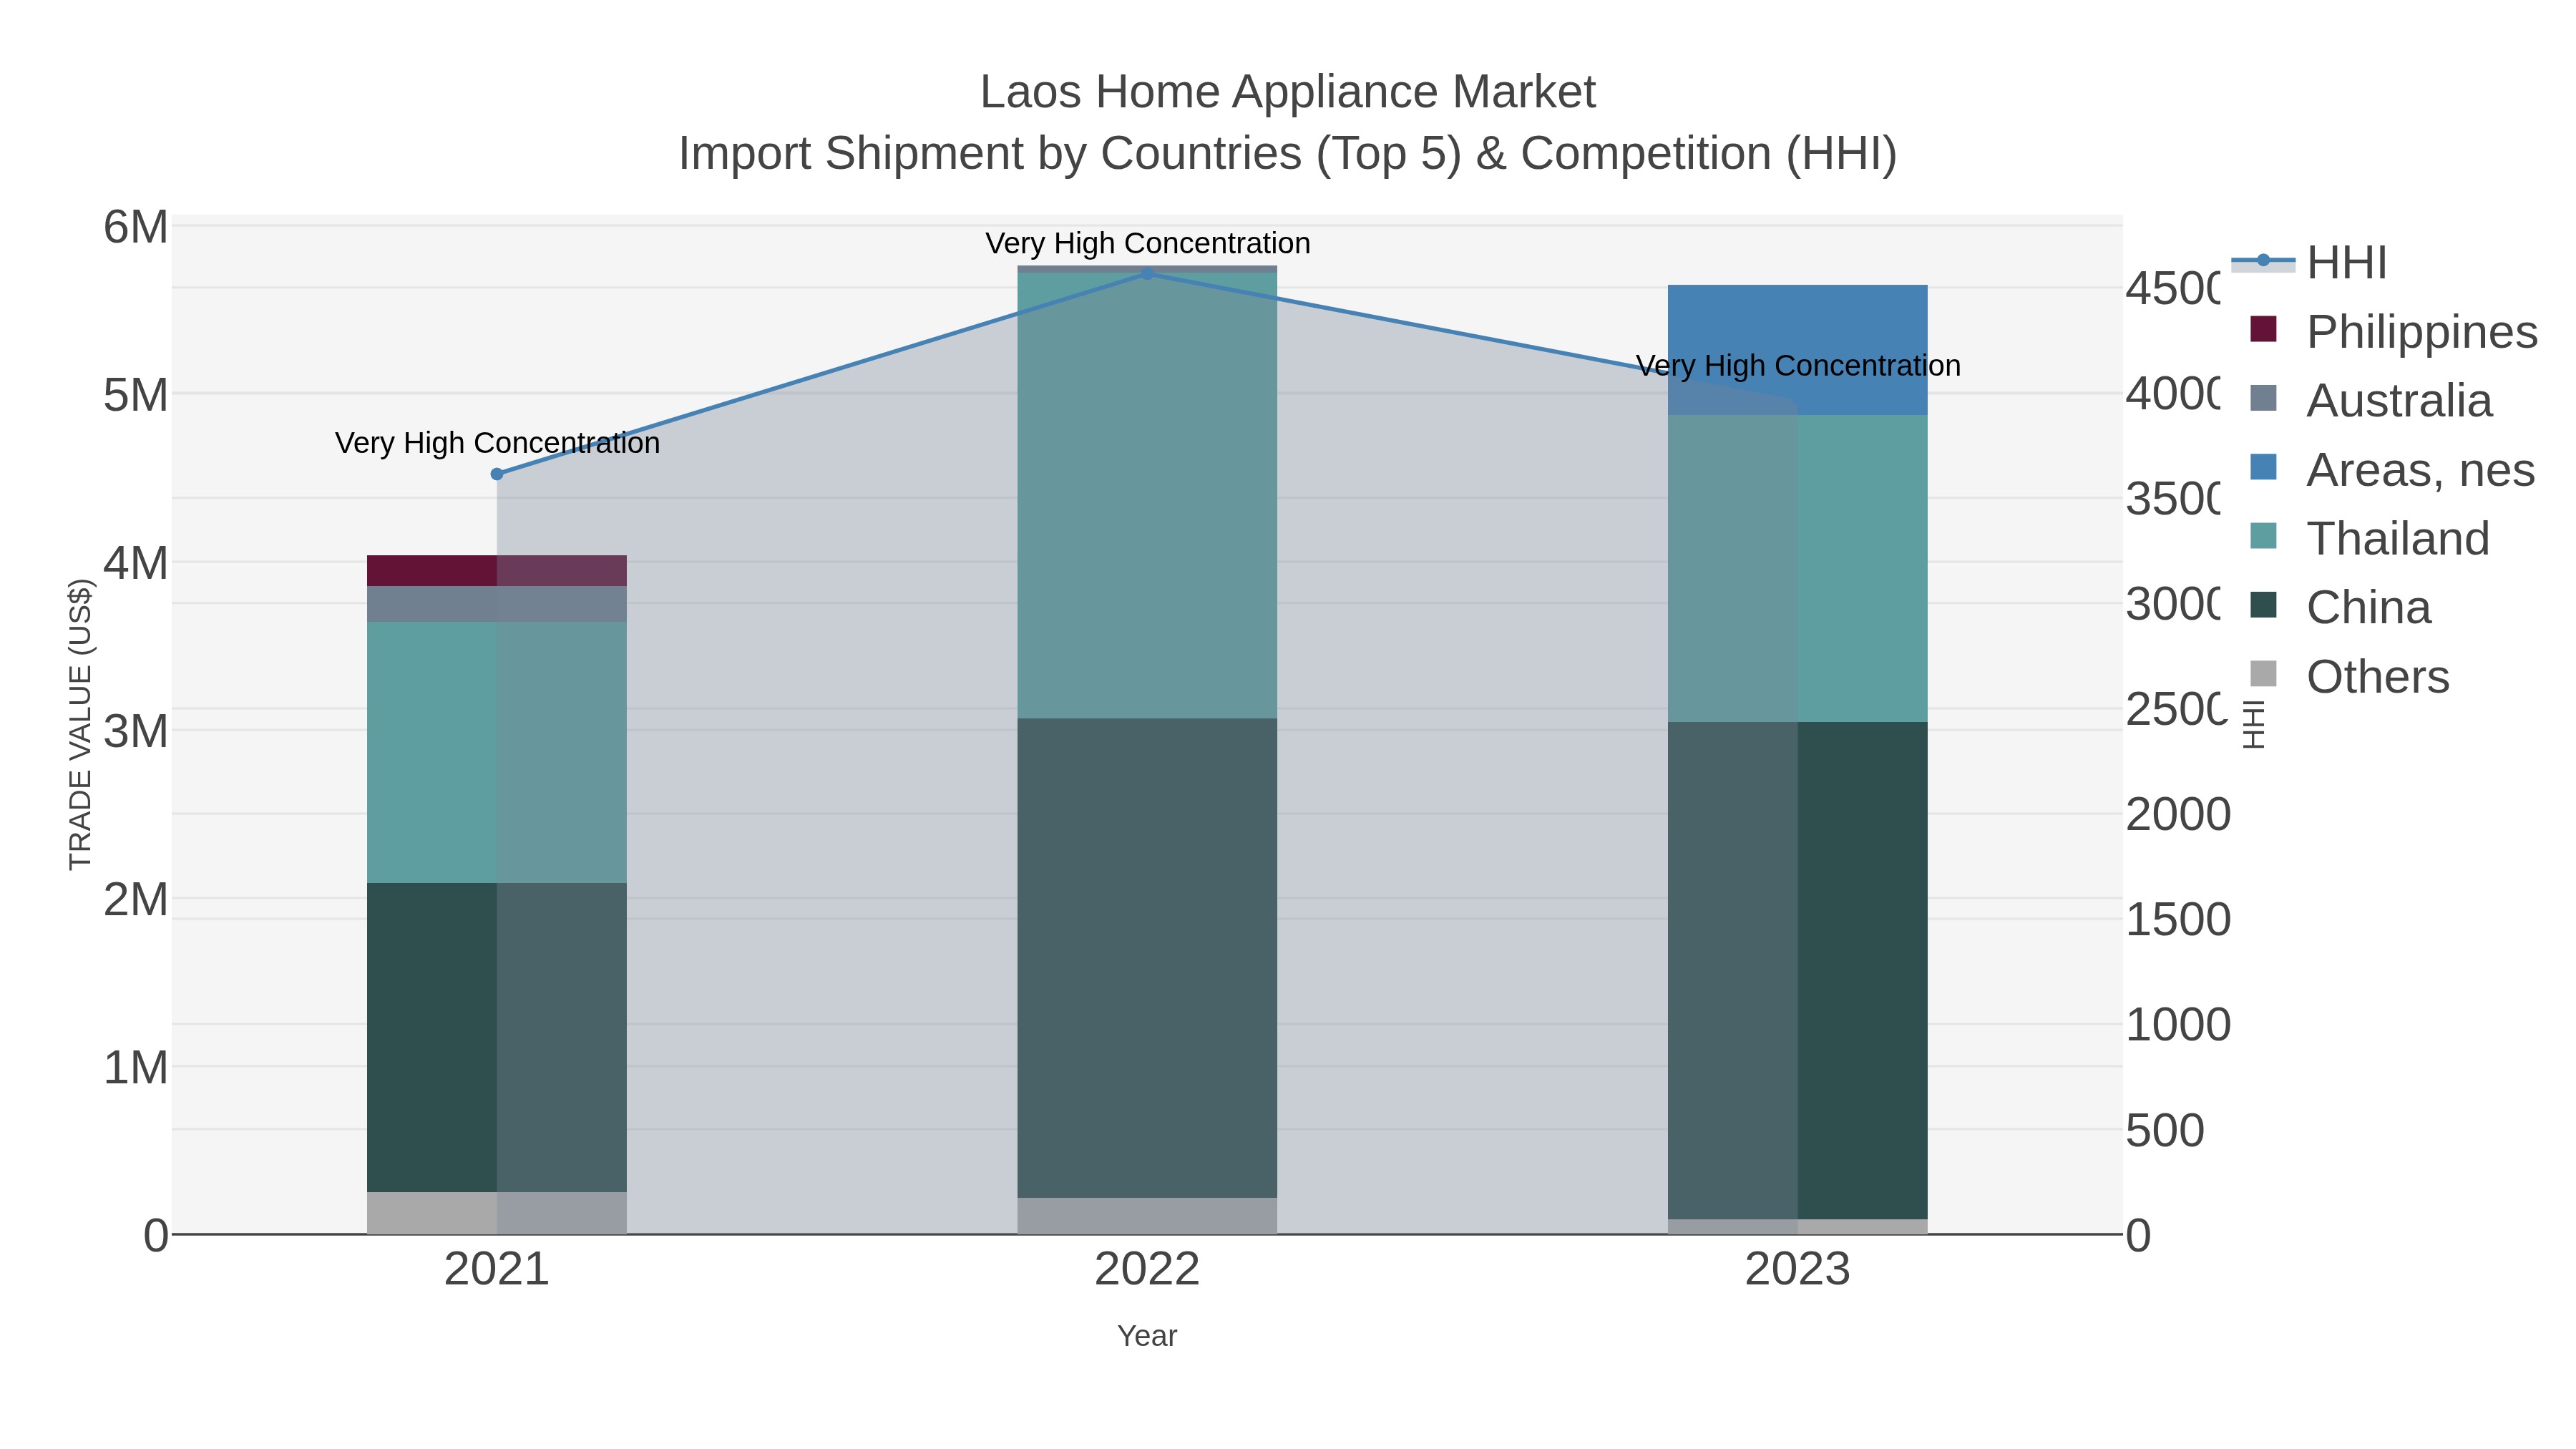Toggle the HHI line legend entry
Image resolution: width=2576 pixels, height=1449 pixels.
tap(2309, 263)
